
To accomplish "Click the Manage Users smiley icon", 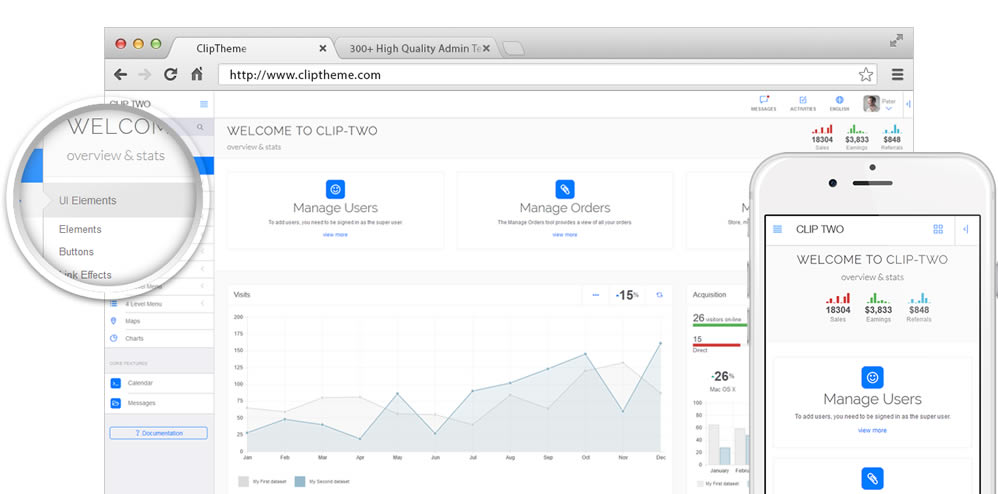I will (x=335, y=189).
